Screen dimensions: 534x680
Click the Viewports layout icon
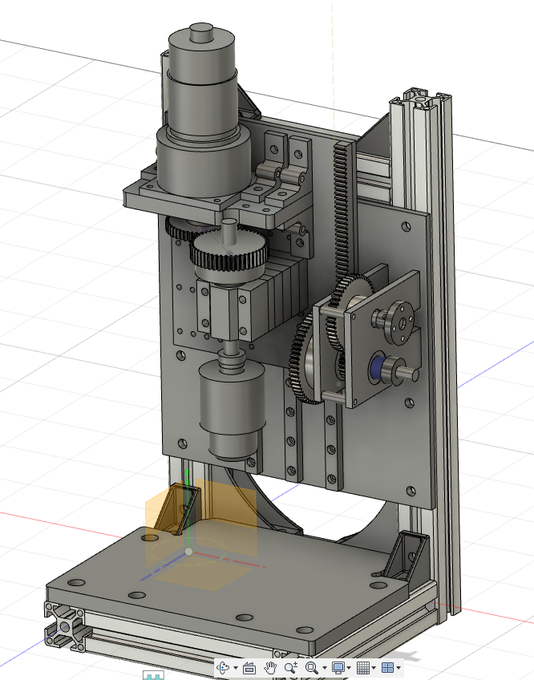(387, 667)
